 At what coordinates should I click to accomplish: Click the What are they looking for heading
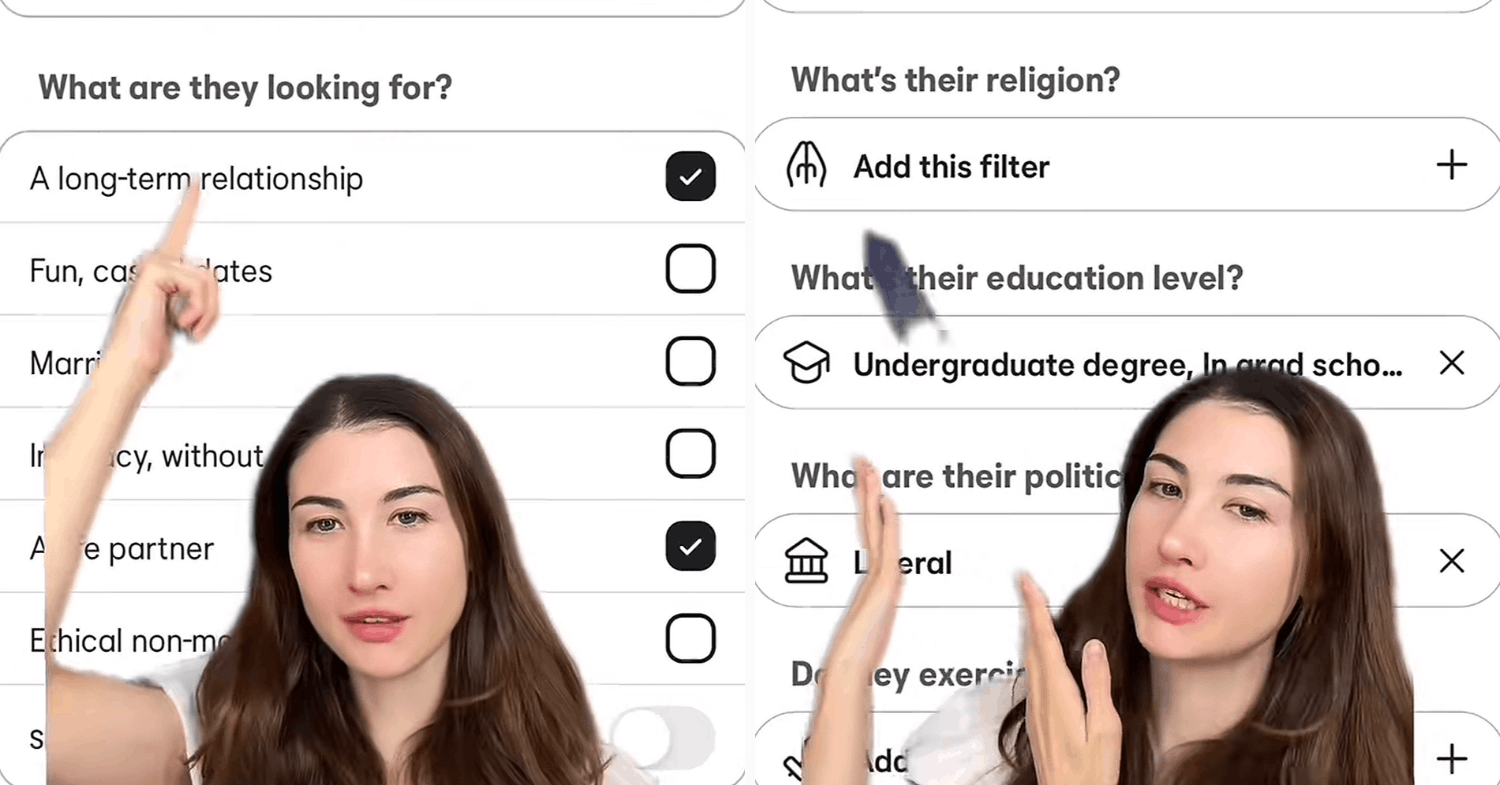point(245,88)
